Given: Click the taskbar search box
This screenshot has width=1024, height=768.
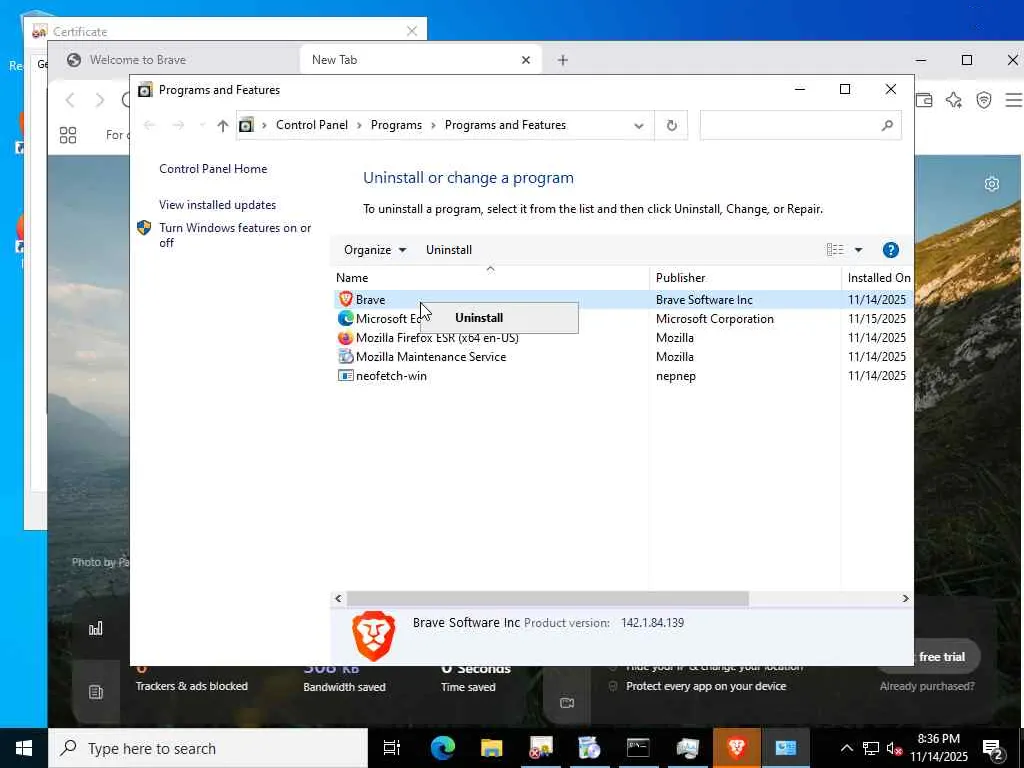Looking at the screenshot, I should (x=208, y=748).
